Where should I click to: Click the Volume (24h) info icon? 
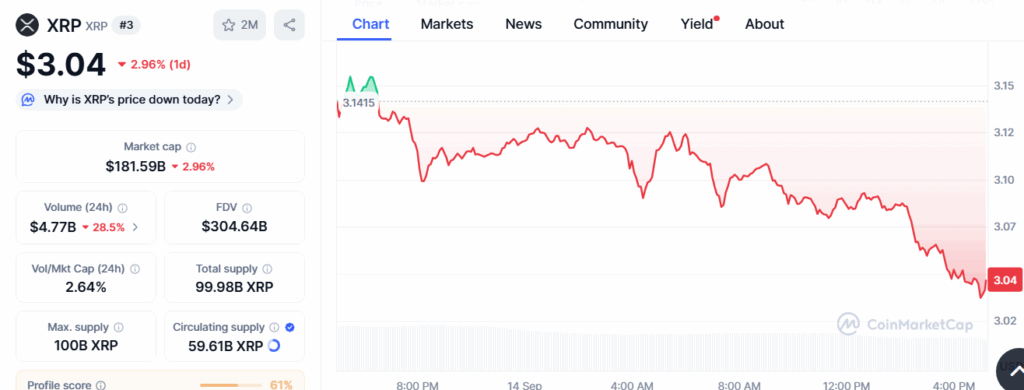[123, 208]
